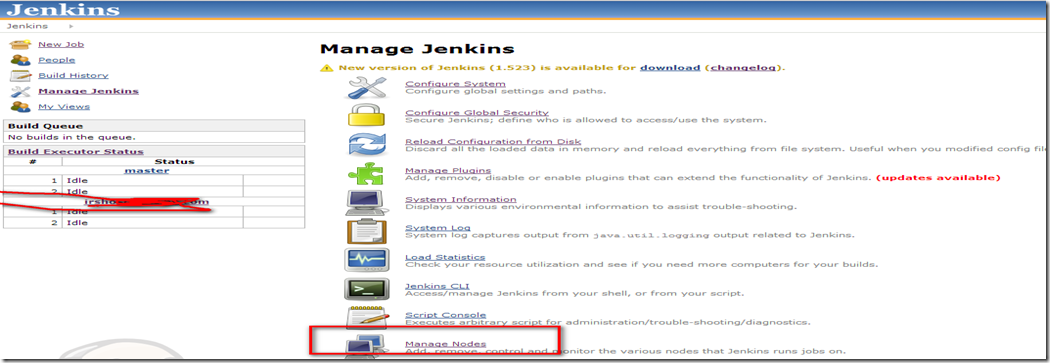This screenshot has height=363, width=1050.
Task: Click the Status column header
Action: pyautogui.click(x=174, y=161)
